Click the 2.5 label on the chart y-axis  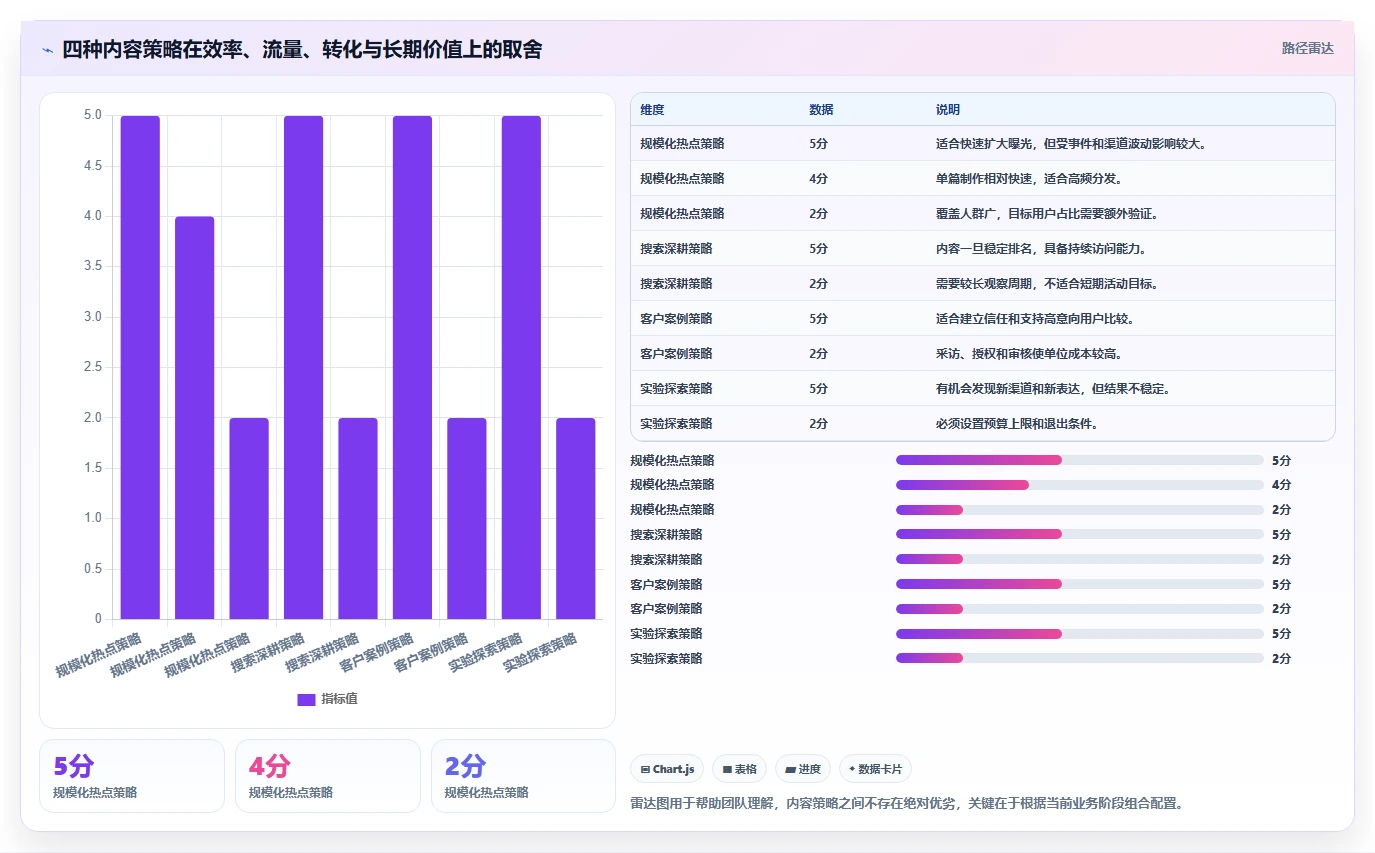pyautogui.click(x=93, y=367)
